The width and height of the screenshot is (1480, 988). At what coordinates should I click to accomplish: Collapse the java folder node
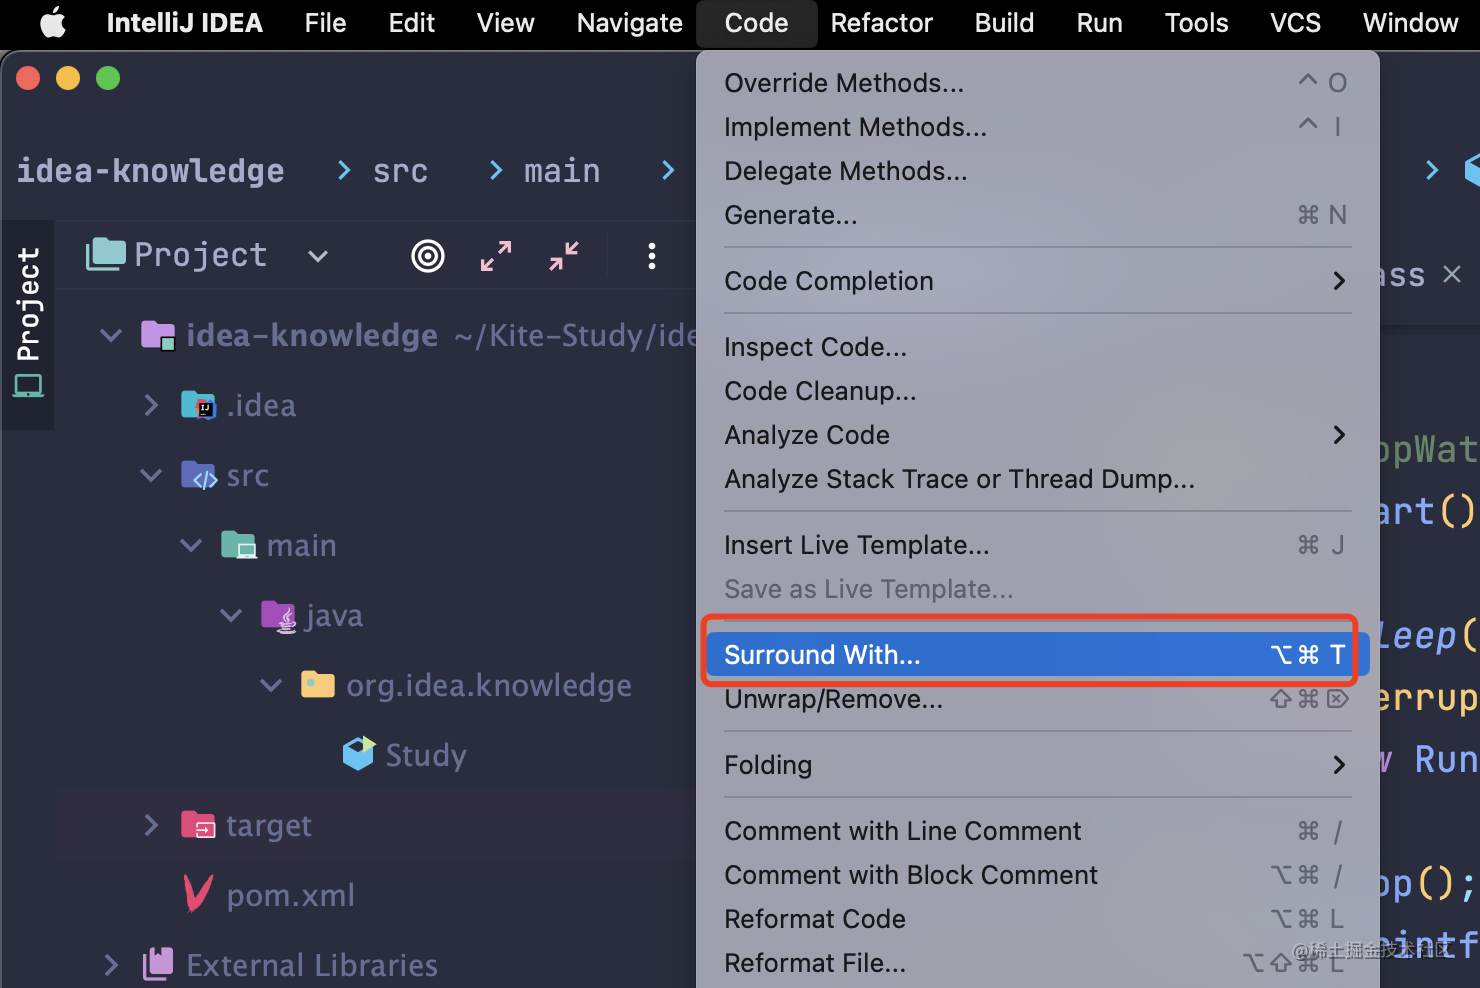231,615
